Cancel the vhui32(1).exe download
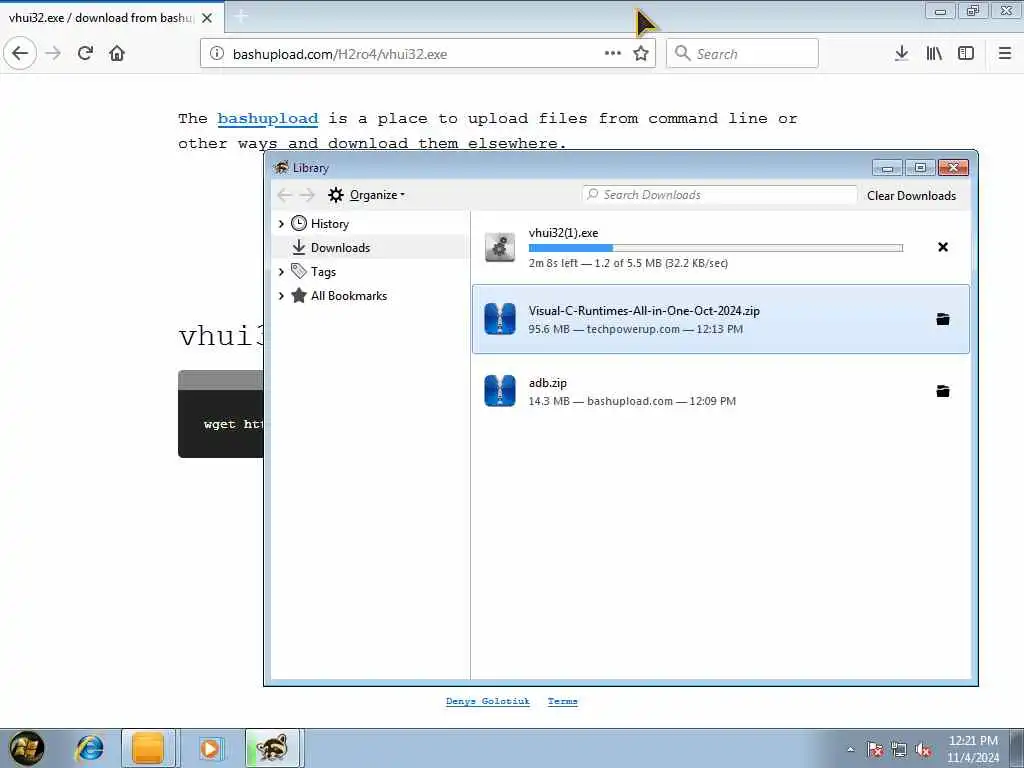1024x768 pixels. pyautogui.click(x=943, y=247)
